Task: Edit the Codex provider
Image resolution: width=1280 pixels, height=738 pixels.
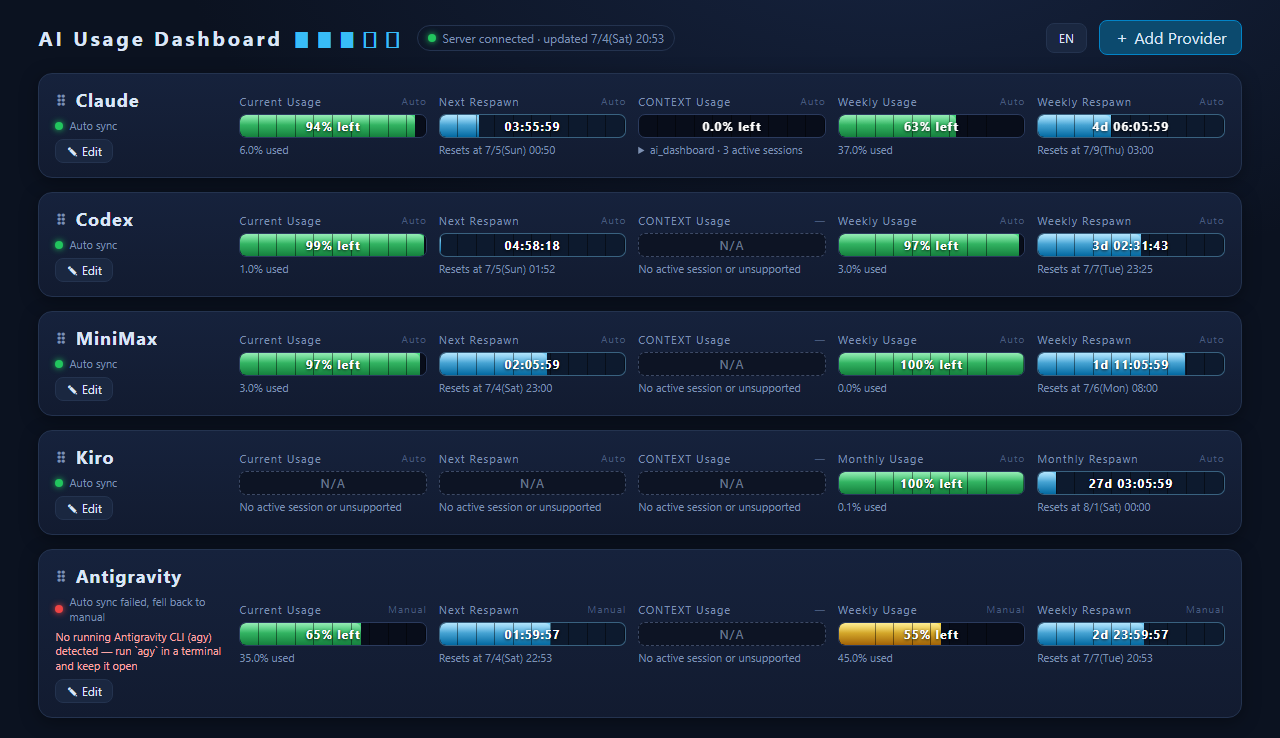Action: (84, 270)
